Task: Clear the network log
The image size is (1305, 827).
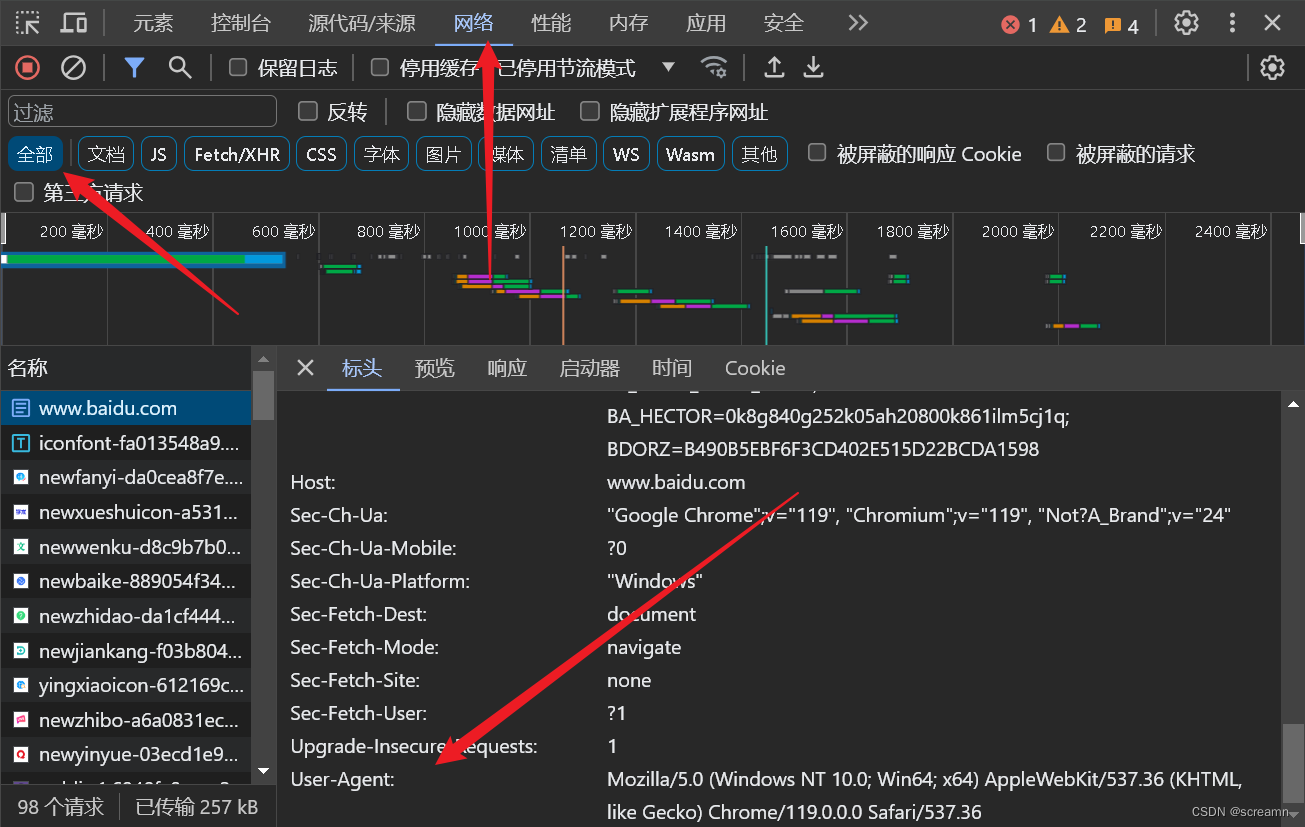Action: pyautogui.click(x=73, y=67)
